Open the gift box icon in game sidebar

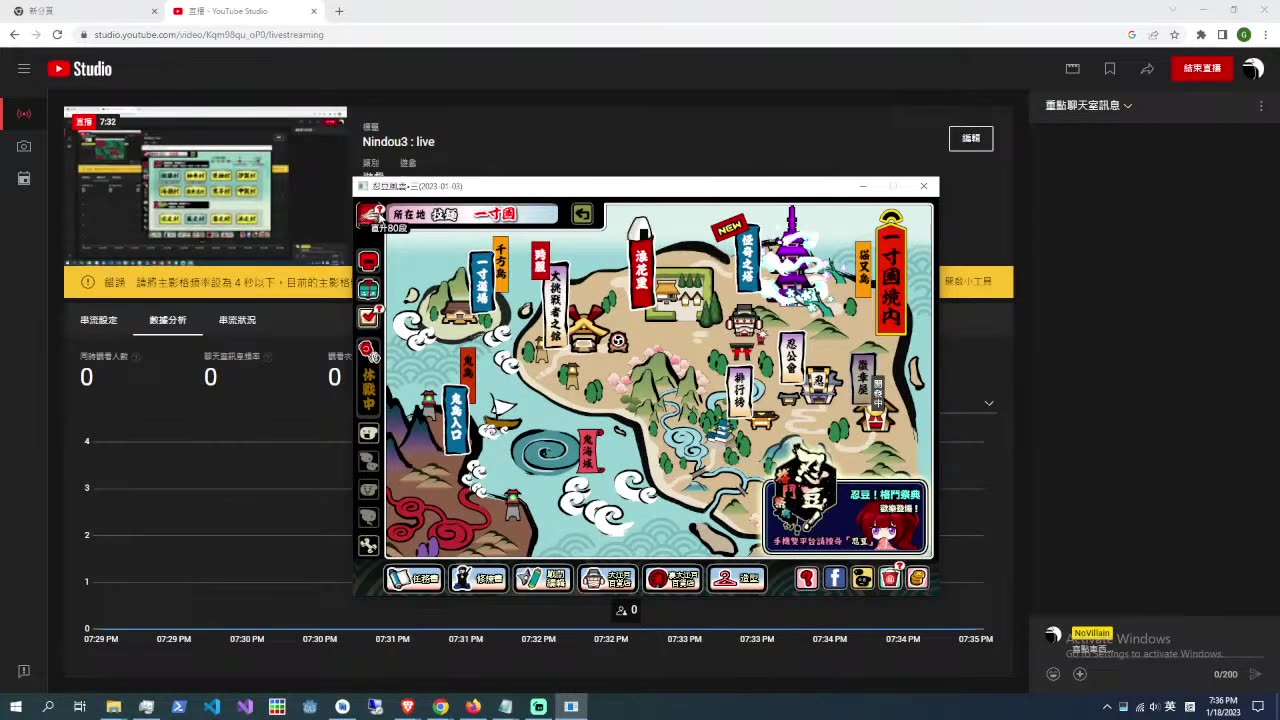[x=369, y=289]
